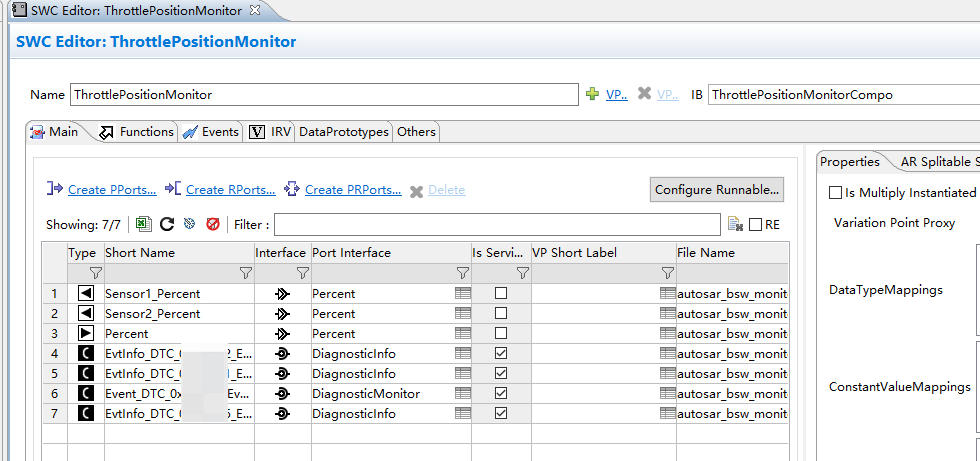The image size is (980, 461).
Task: Click the Create PPorts icon
Action: (55, 188)
